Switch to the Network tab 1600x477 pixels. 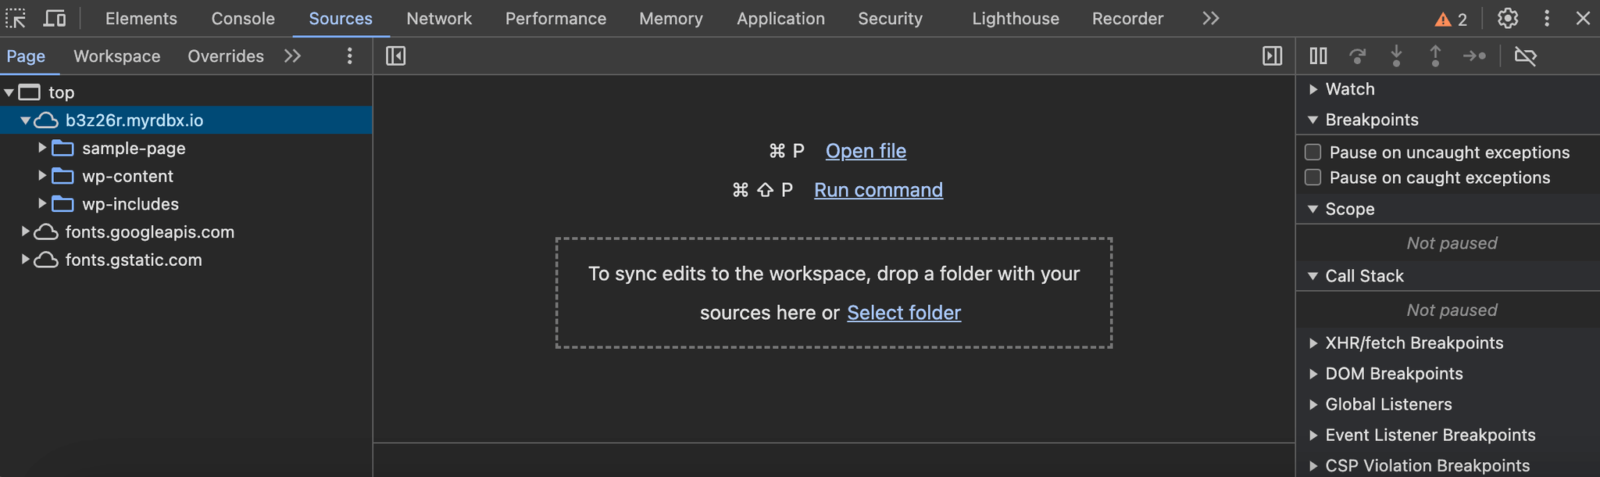click(439, 18)
